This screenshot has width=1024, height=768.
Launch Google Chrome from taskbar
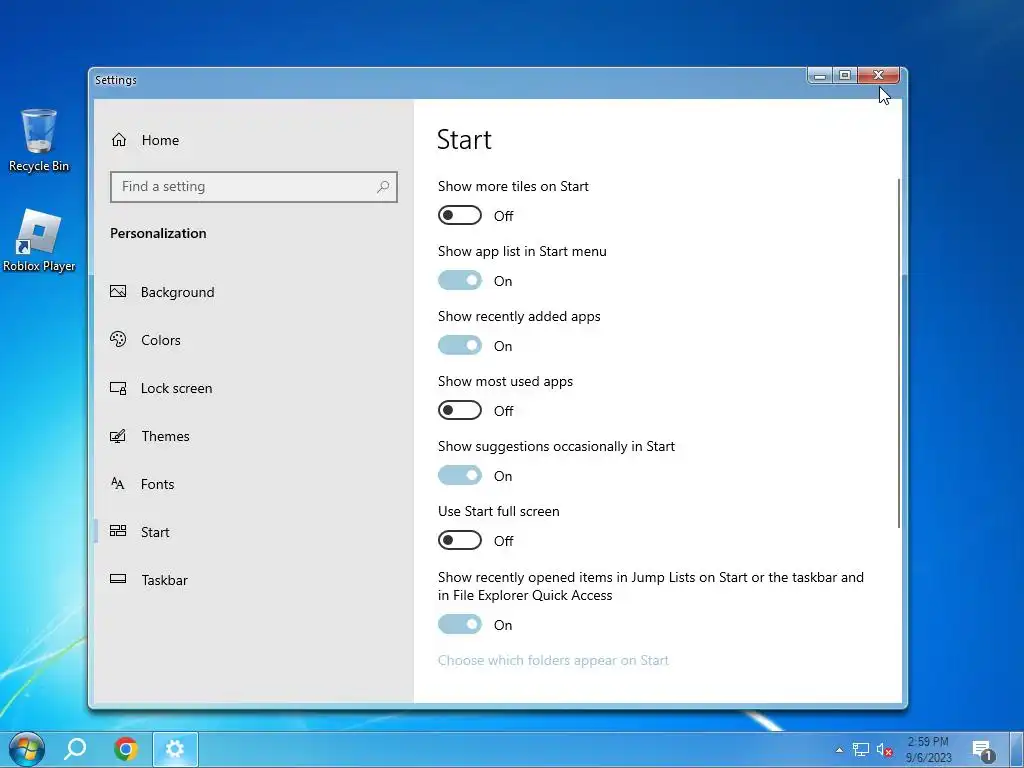click(125, 748)
